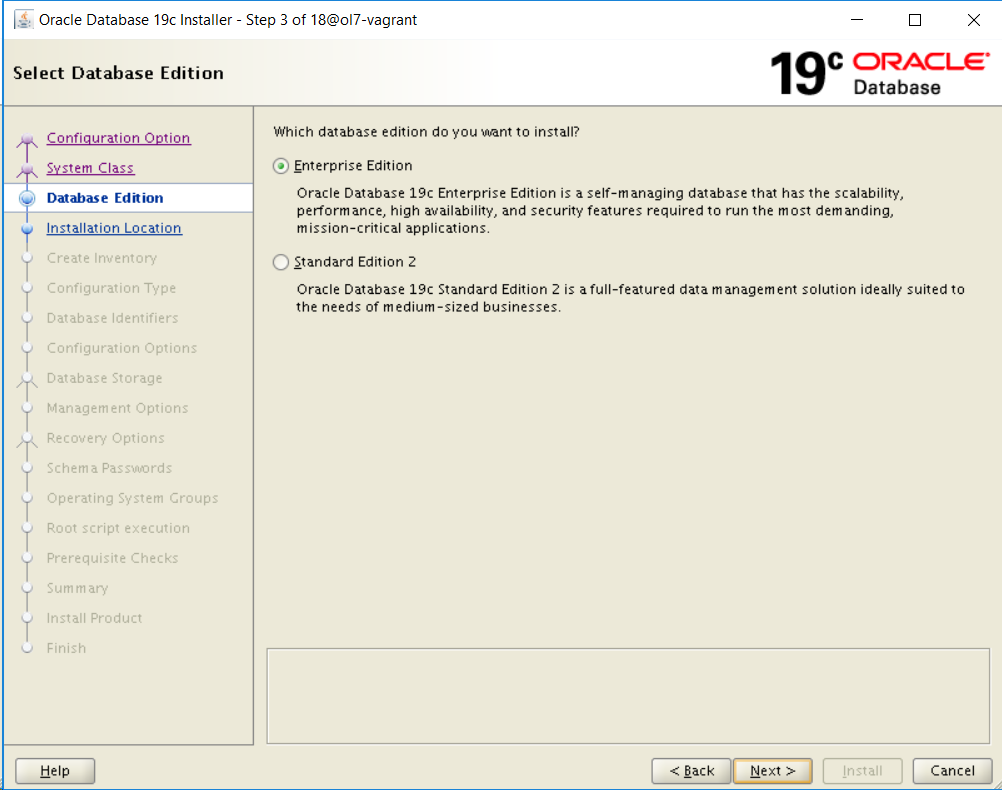
Task: Proceed with the Next button
Action: 773,771
